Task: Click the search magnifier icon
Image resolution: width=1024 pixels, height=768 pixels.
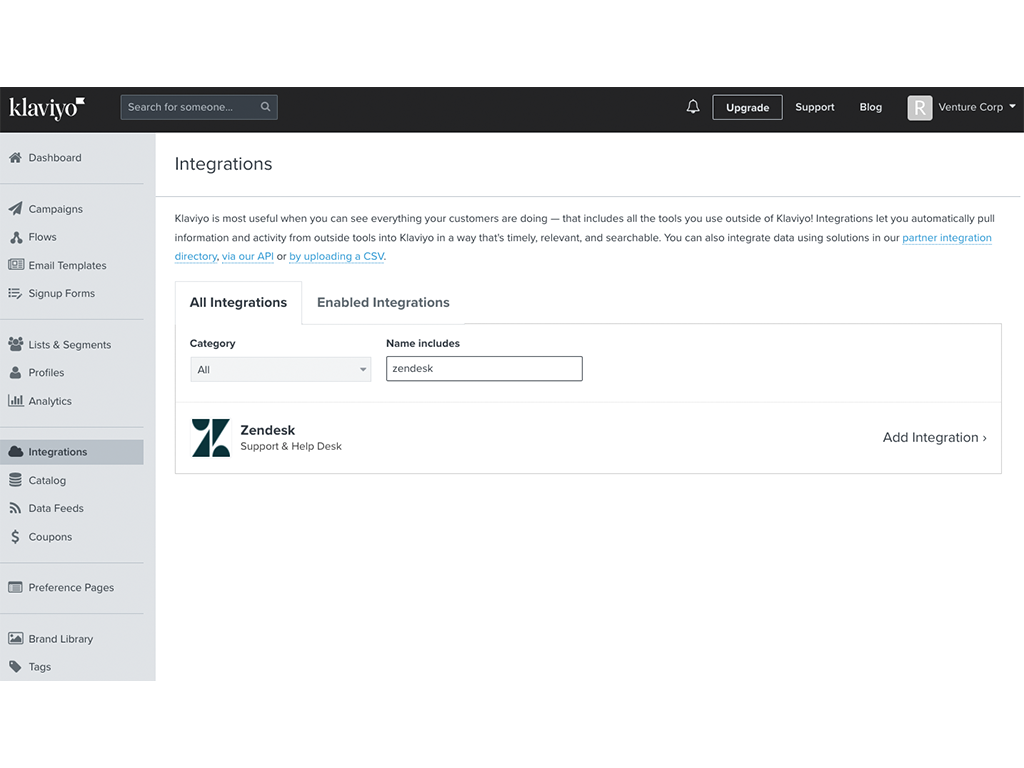Action: [265, 107]
